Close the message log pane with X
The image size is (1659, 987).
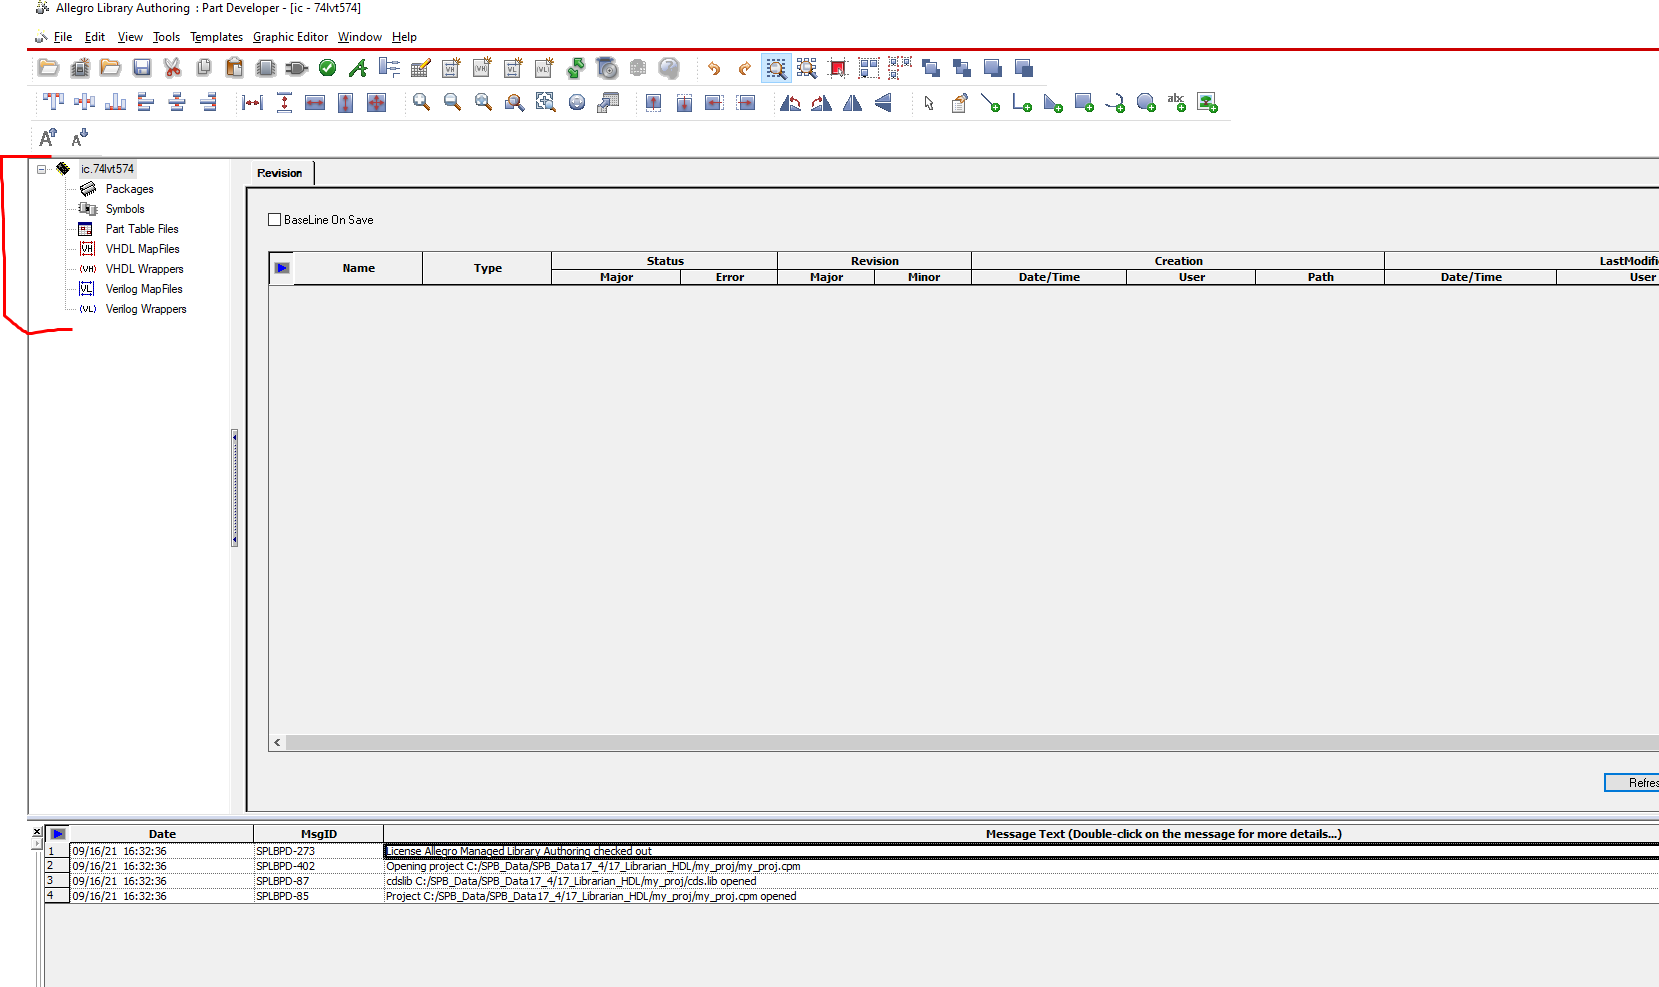pos(37,832)
